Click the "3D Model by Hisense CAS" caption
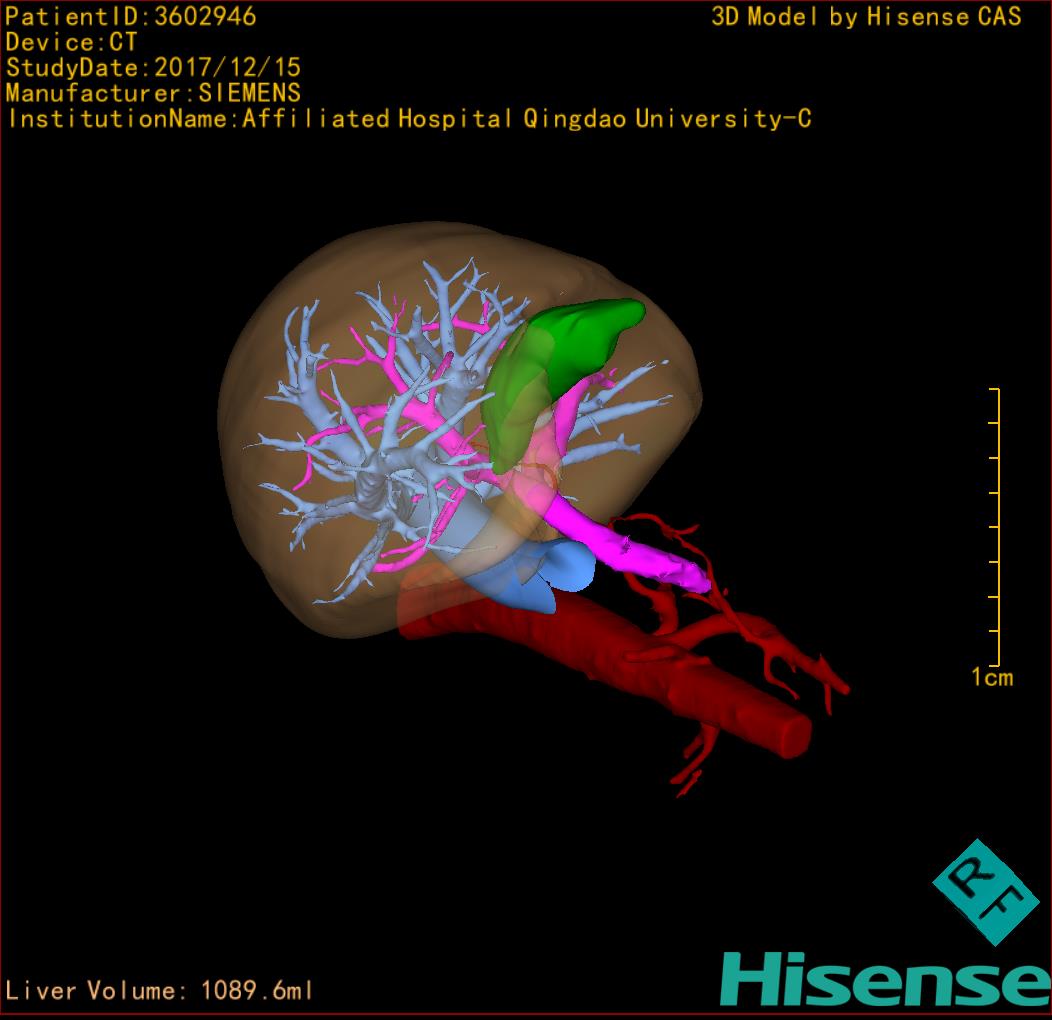Screen dimensions: 1052x1020 [866, 17]
